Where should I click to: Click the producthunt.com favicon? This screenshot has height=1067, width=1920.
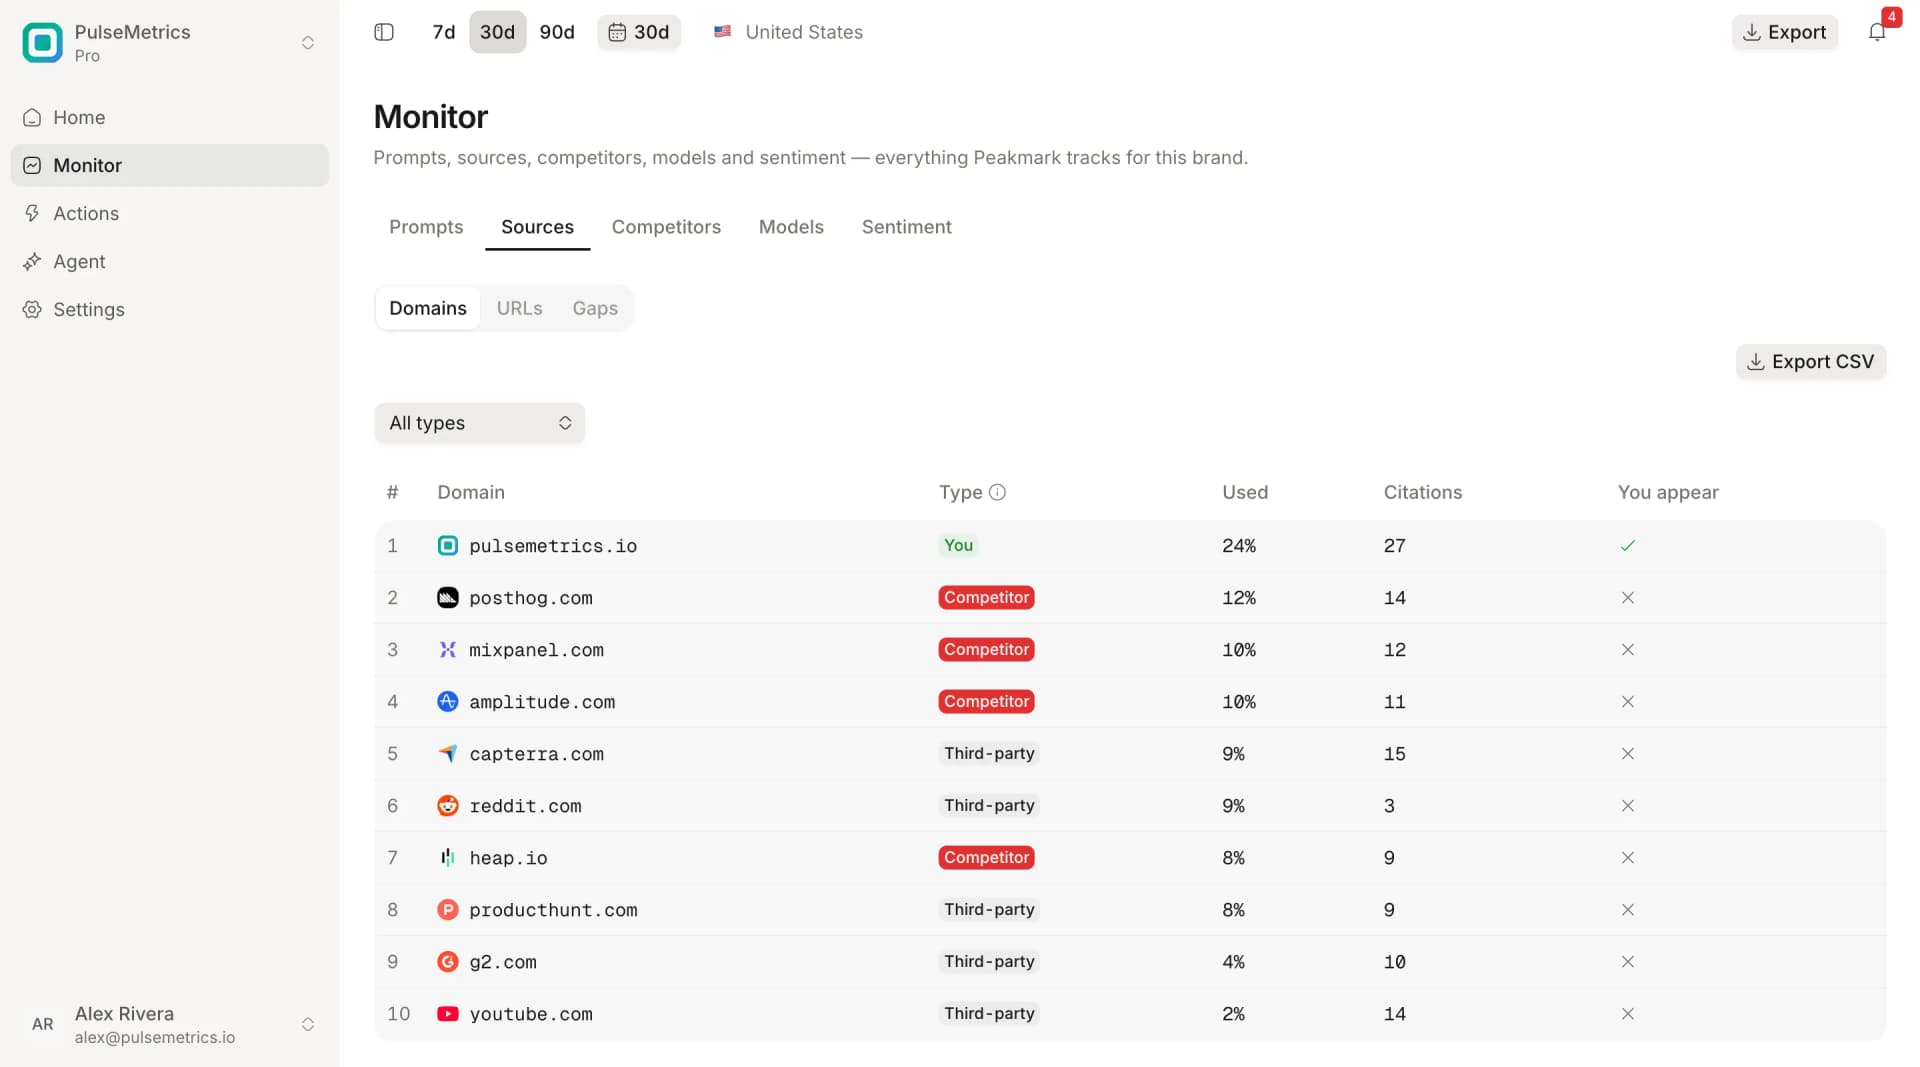[x=448, y=910]
